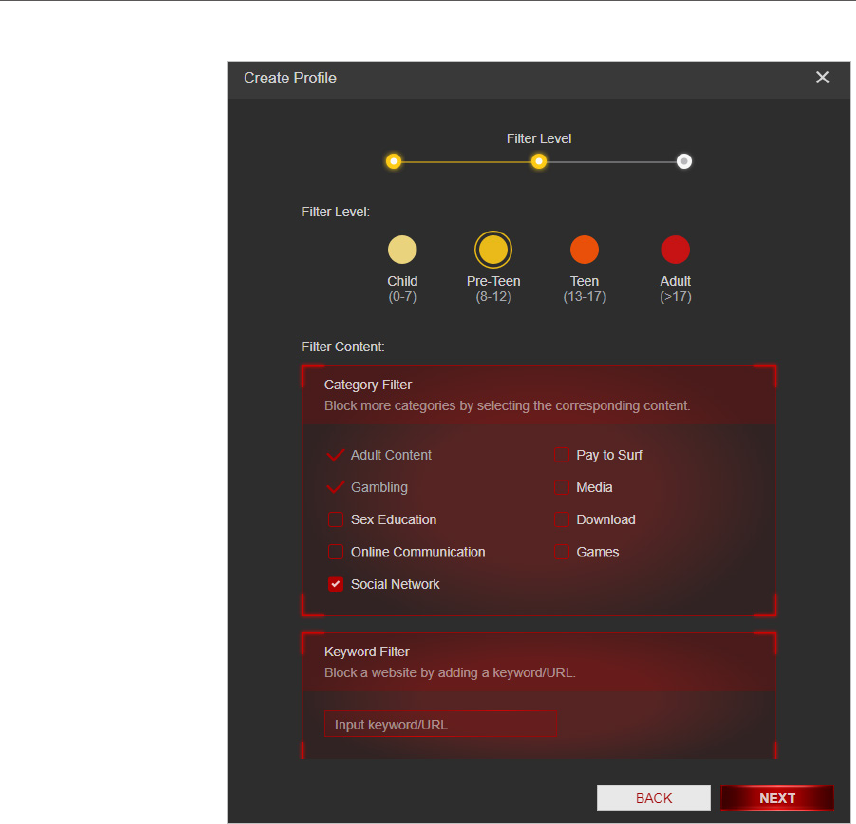
Task: Enable the Games checkbox
Action: pos(561,552)
